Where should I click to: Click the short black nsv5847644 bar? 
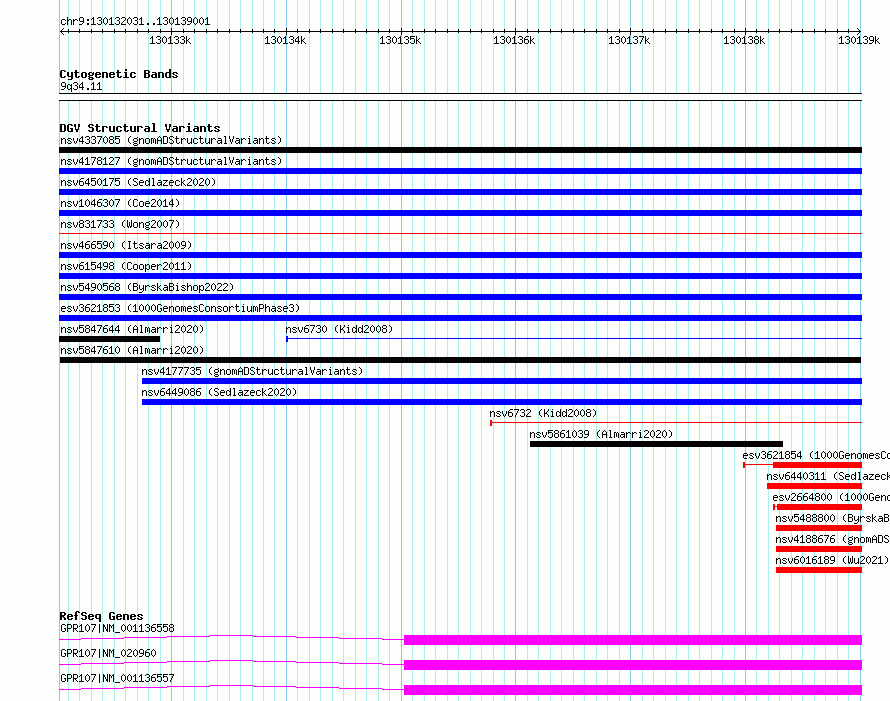click(110, 339)
